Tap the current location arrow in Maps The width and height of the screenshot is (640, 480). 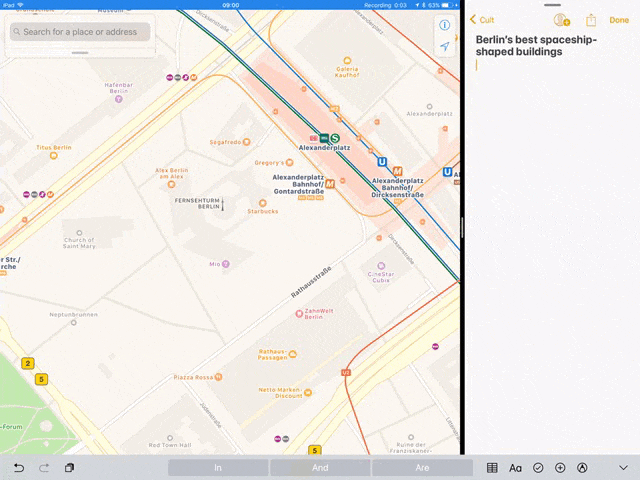pos(444,46)
